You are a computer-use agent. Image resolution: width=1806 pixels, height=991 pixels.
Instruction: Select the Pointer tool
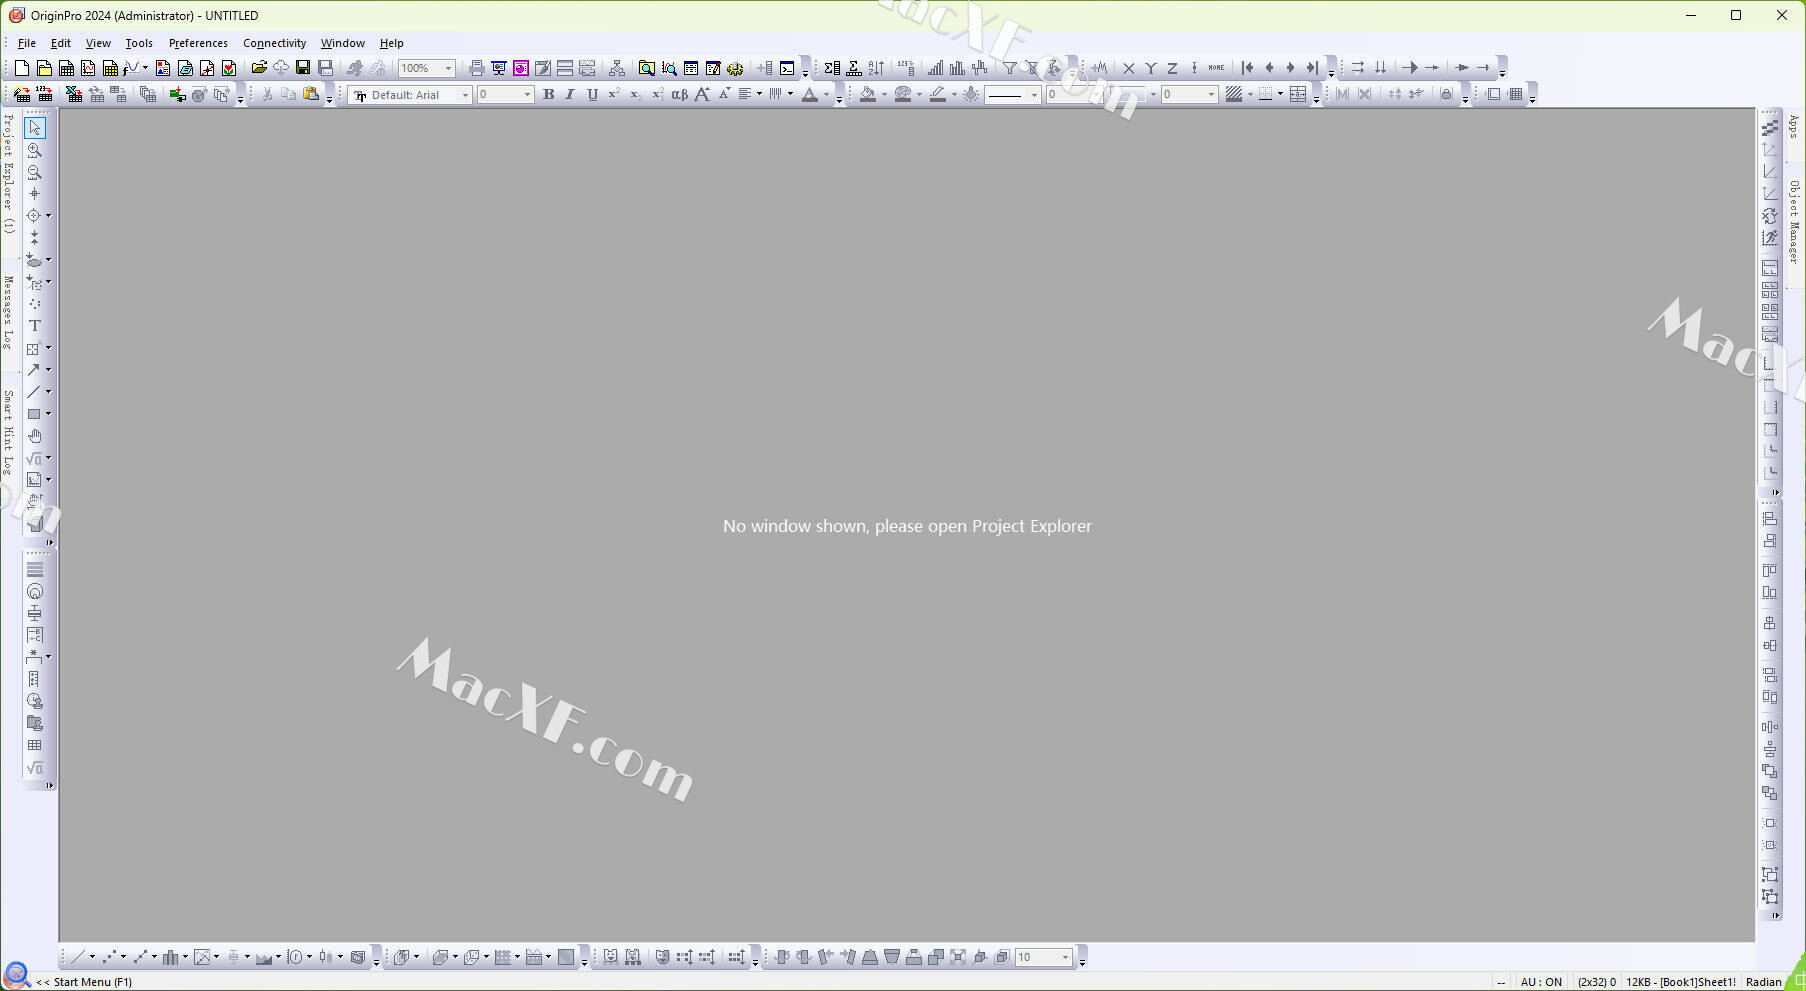pyautogui.click(x=35, y=128)
